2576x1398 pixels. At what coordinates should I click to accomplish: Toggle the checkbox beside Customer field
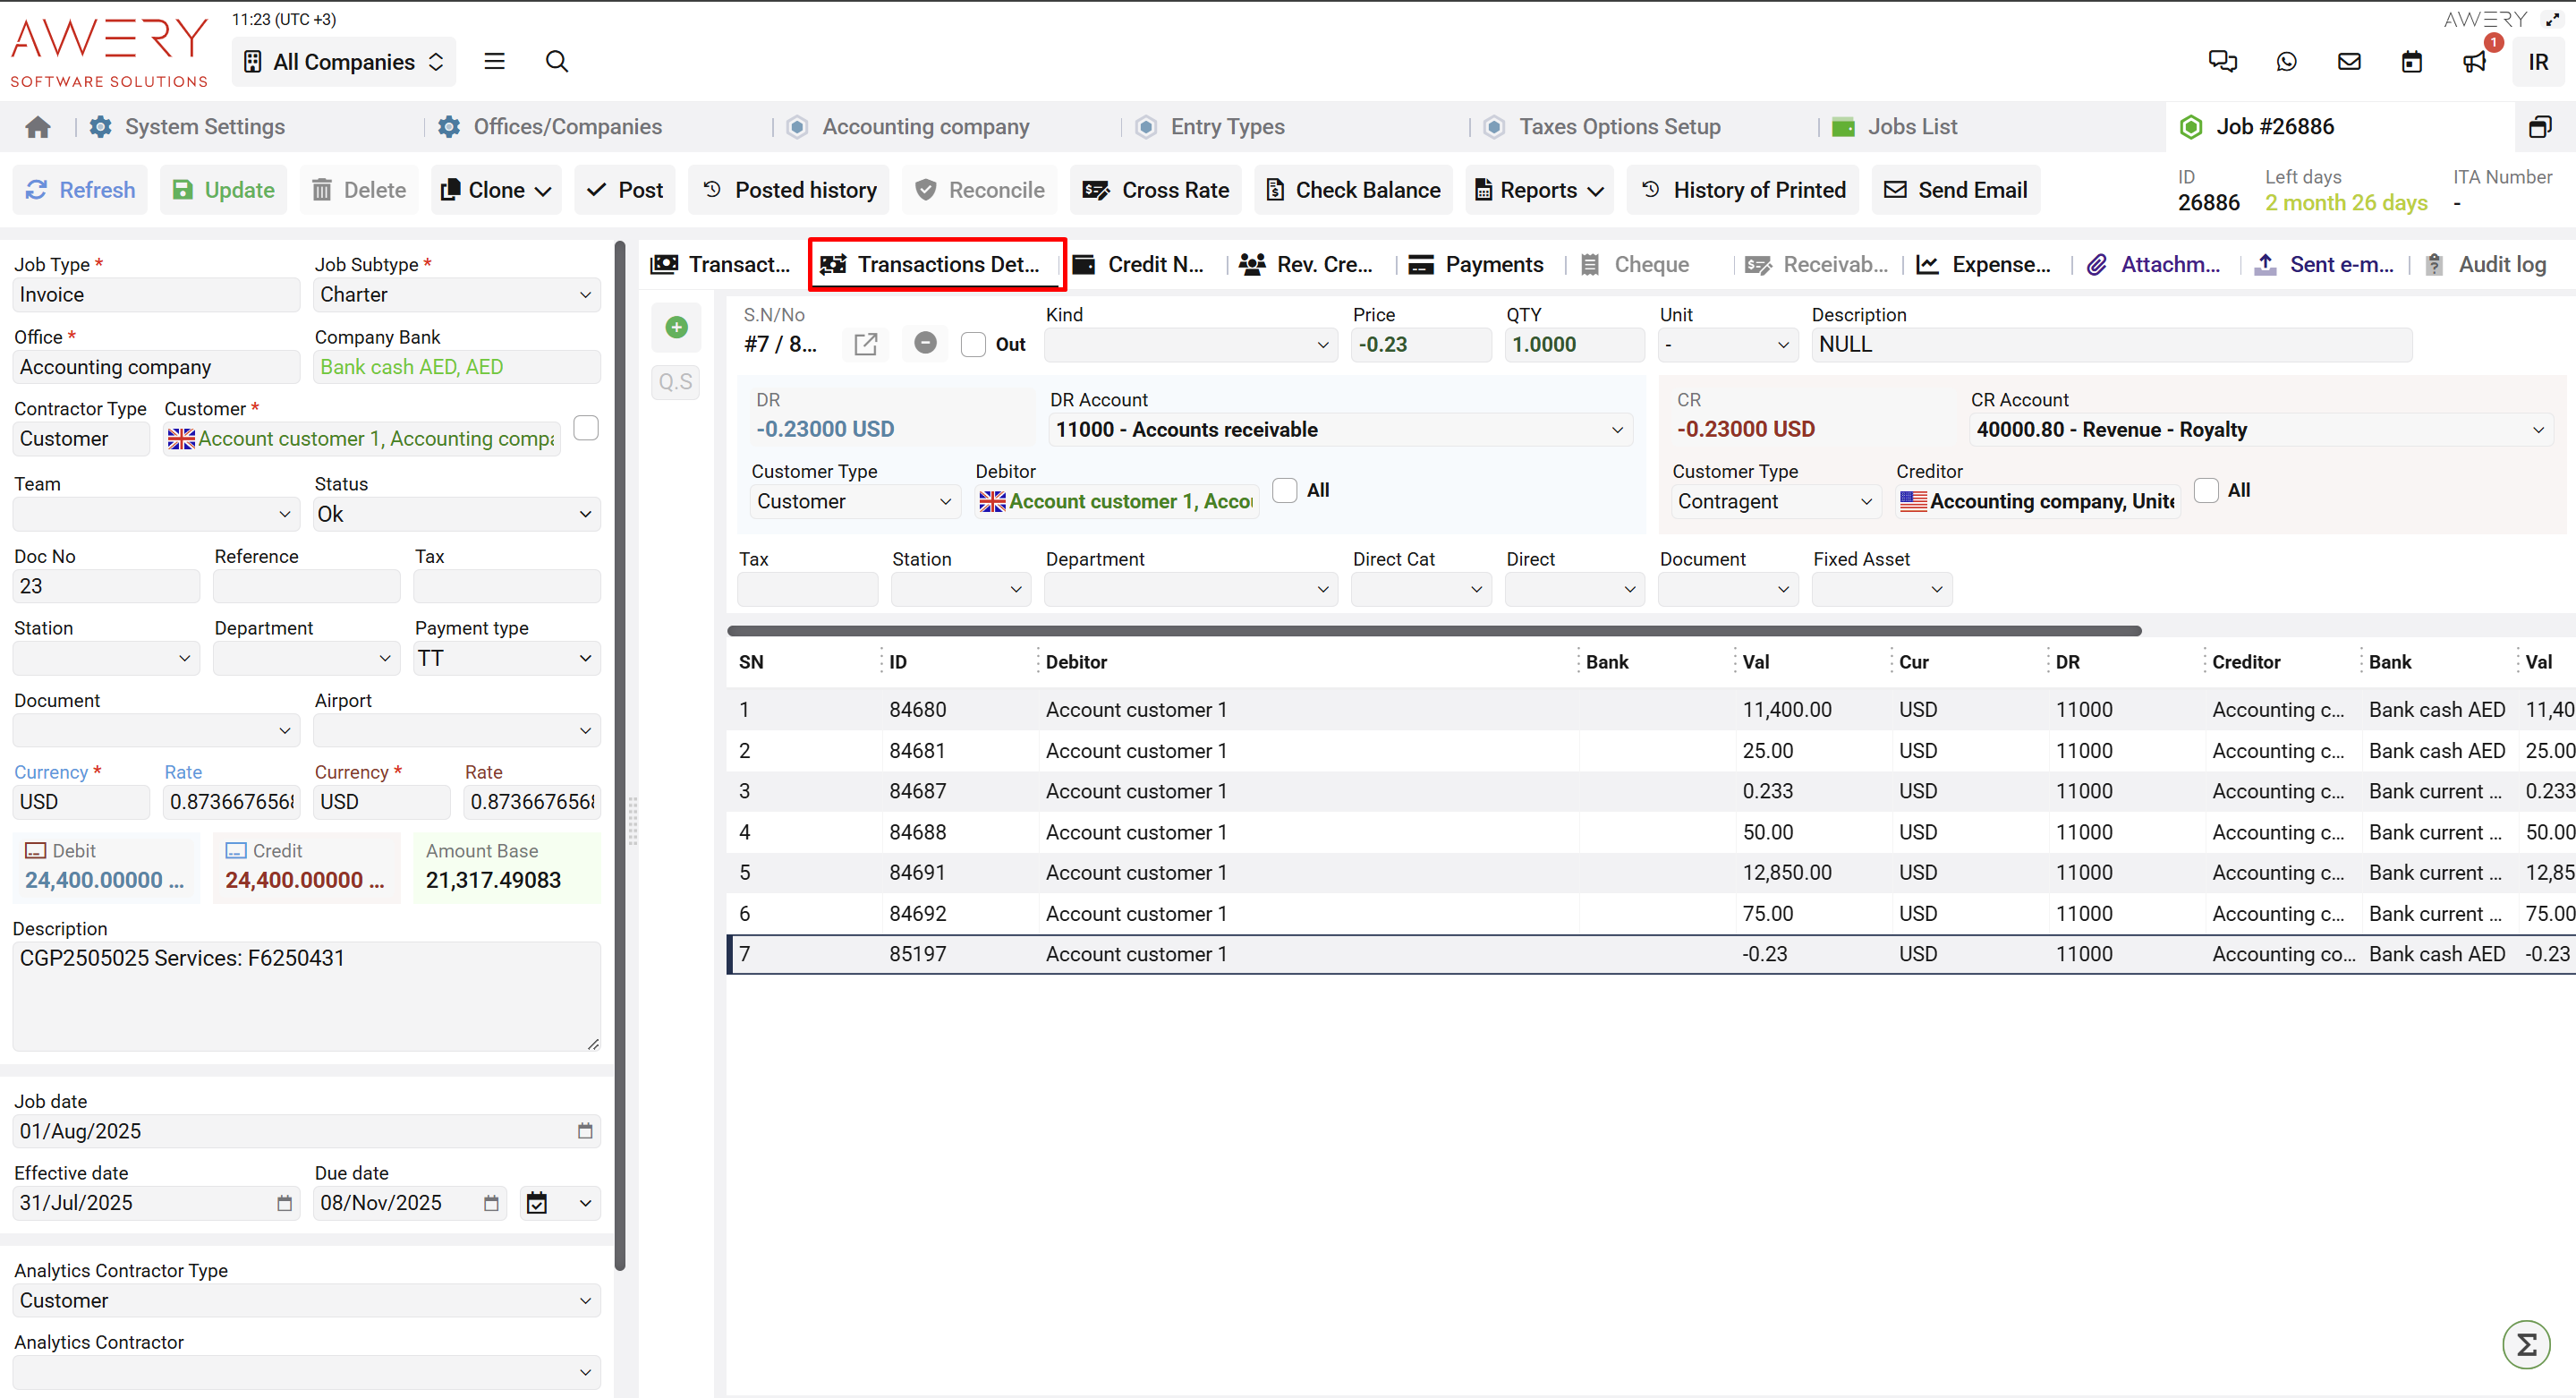pos(586,428)
